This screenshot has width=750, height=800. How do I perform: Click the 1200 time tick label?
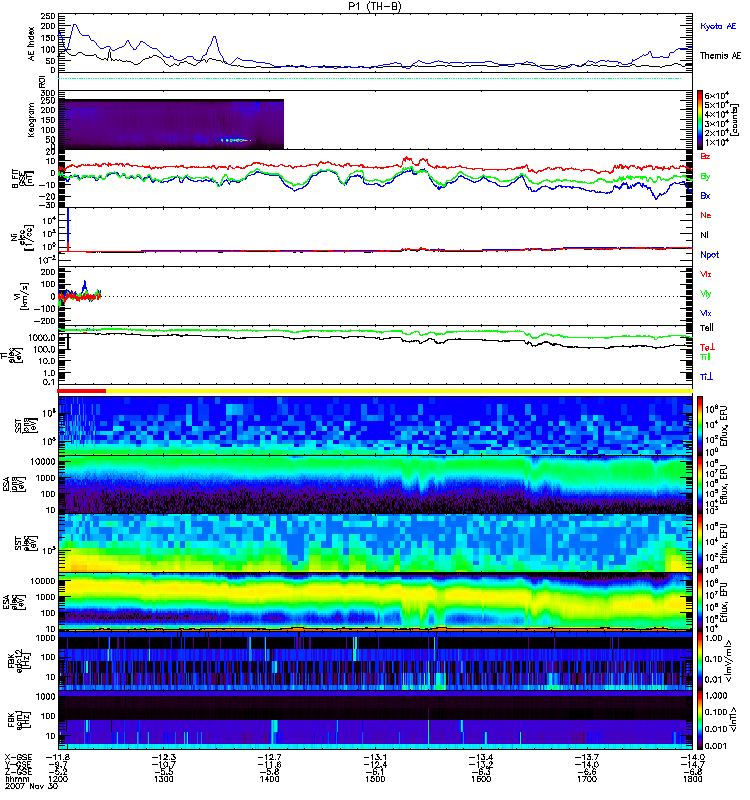(58, 779)
